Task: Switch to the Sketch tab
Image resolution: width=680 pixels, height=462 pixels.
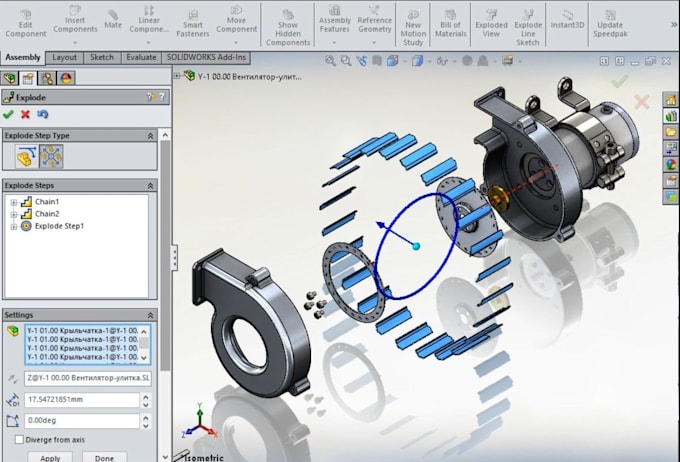Action: (101, 57)
